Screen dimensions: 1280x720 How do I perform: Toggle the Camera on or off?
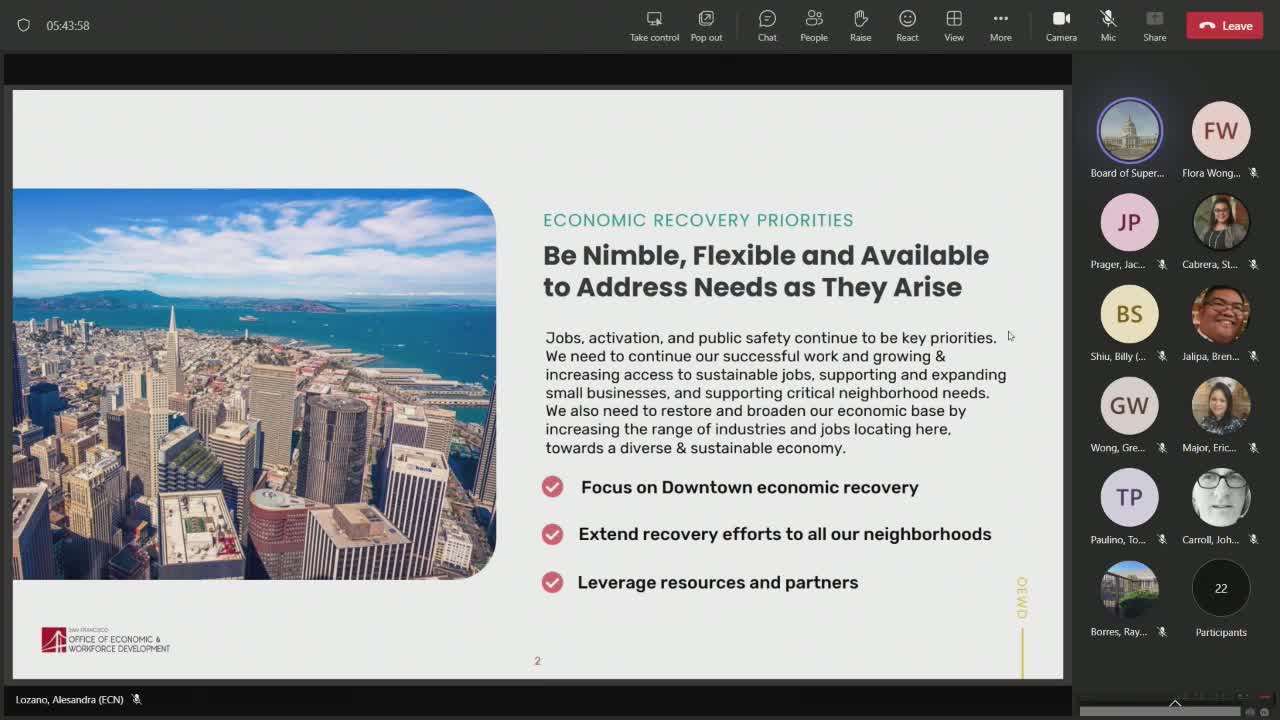pyautogui.click(x=1061, y=25)
